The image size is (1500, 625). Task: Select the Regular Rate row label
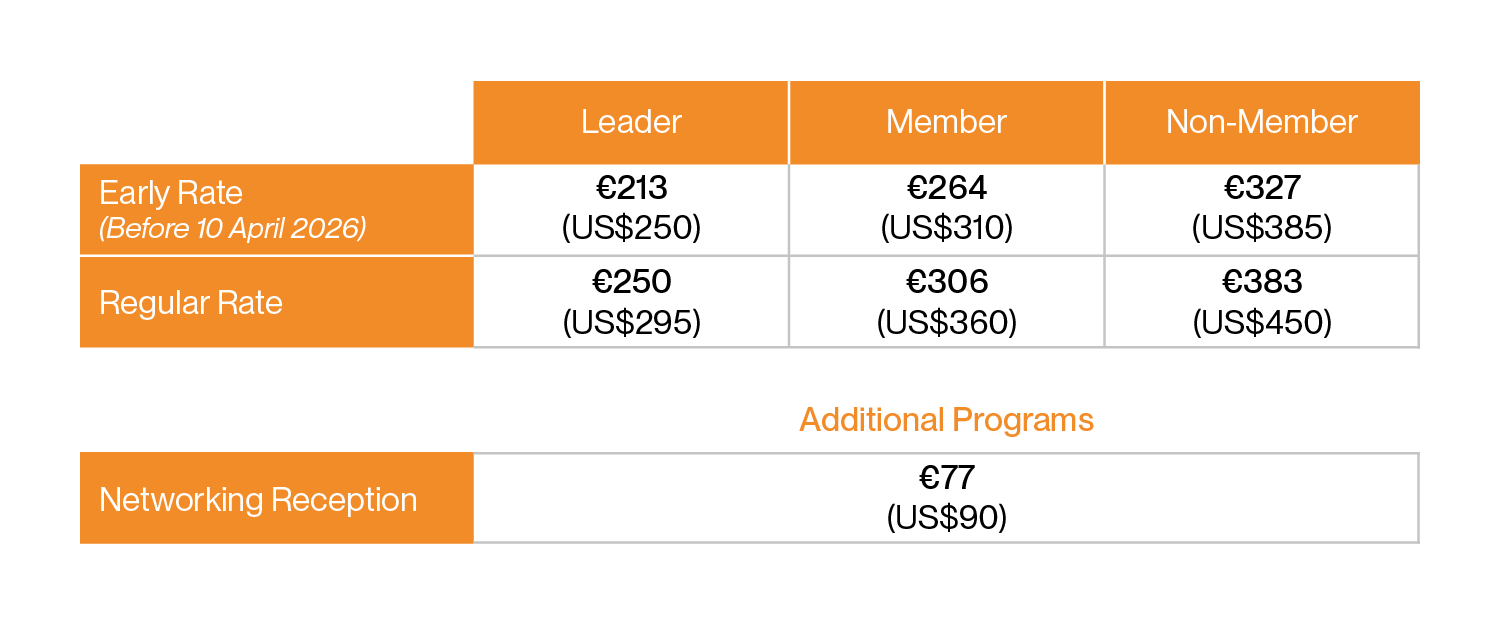191,302
